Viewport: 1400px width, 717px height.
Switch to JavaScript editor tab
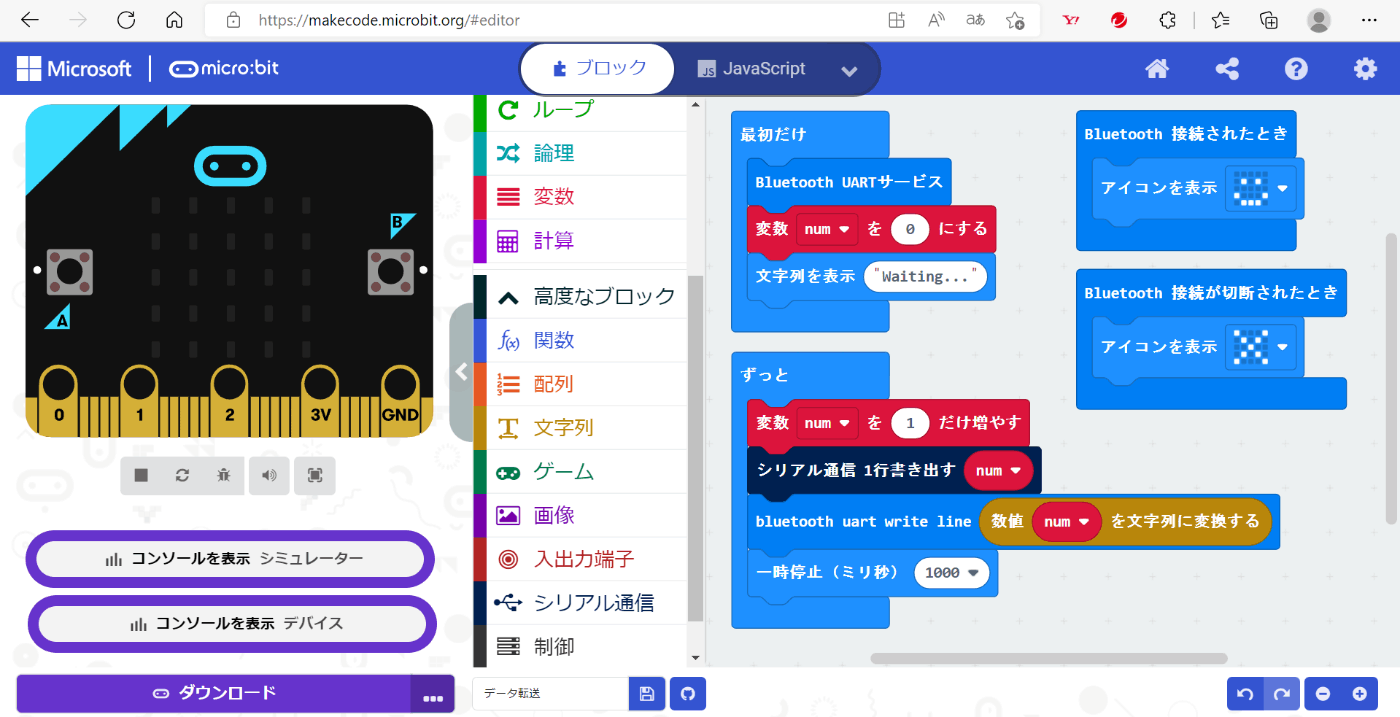[x=751, y=69]
